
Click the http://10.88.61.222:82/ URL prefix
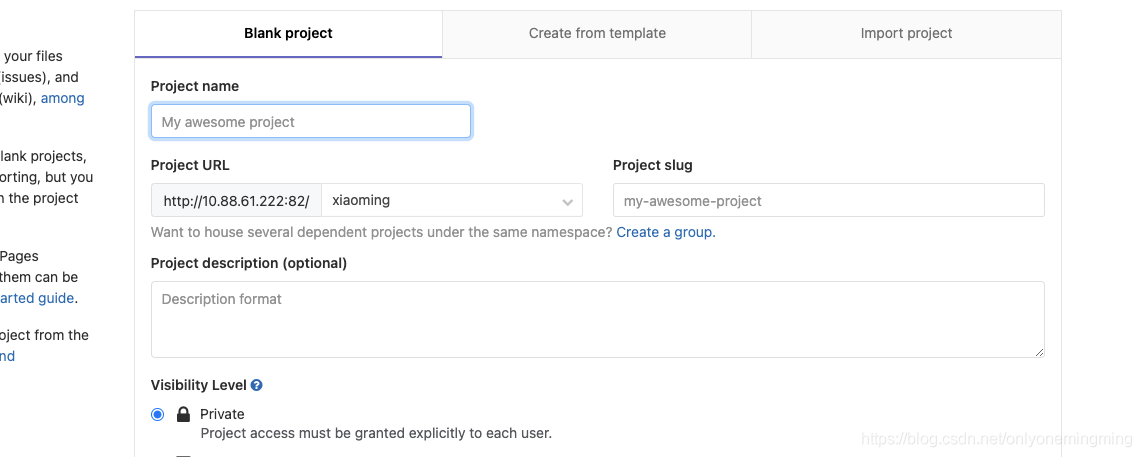point(236,200)
